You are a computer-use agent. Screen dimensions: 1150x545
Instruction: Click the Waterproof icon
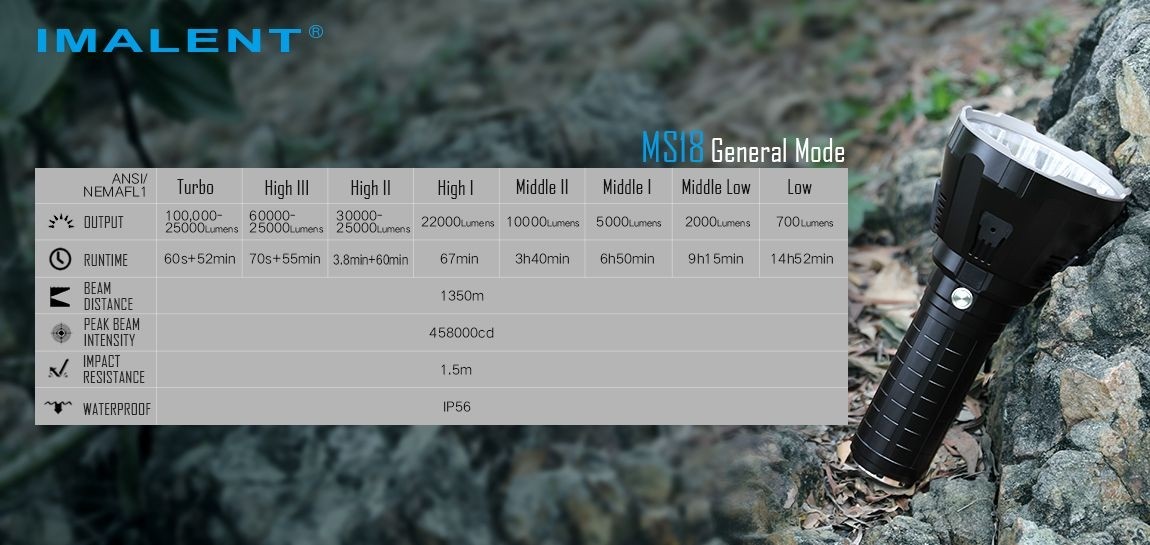pyautogui.click(x=61, y=408)
